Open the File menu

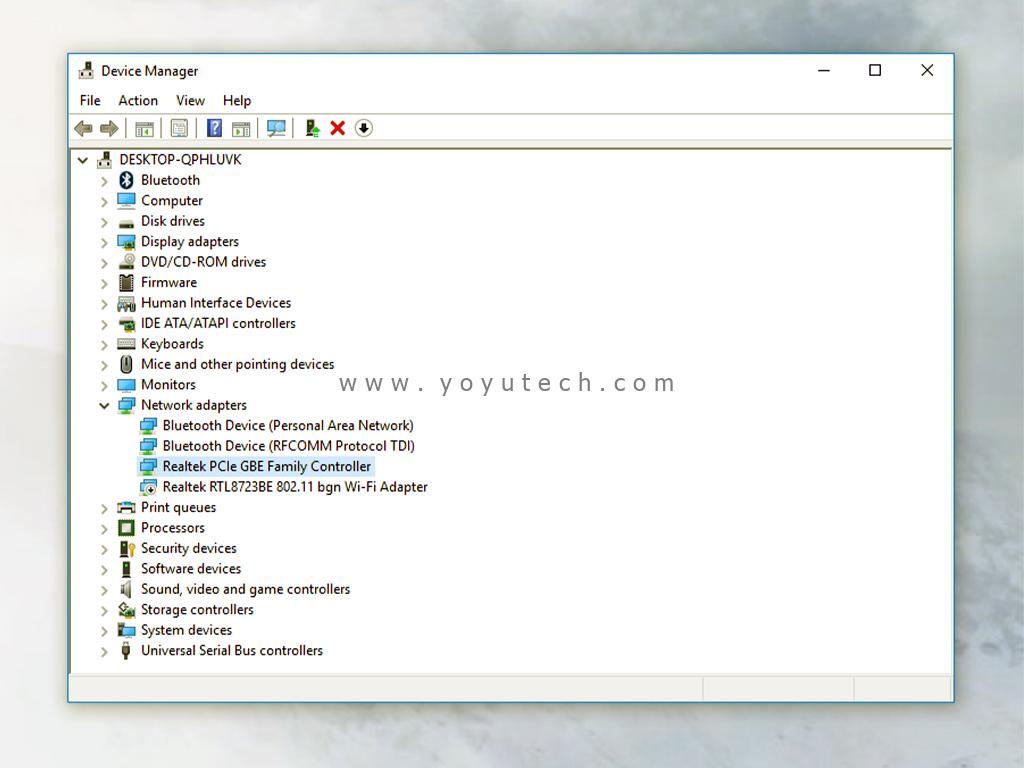(x=90, y=101)
